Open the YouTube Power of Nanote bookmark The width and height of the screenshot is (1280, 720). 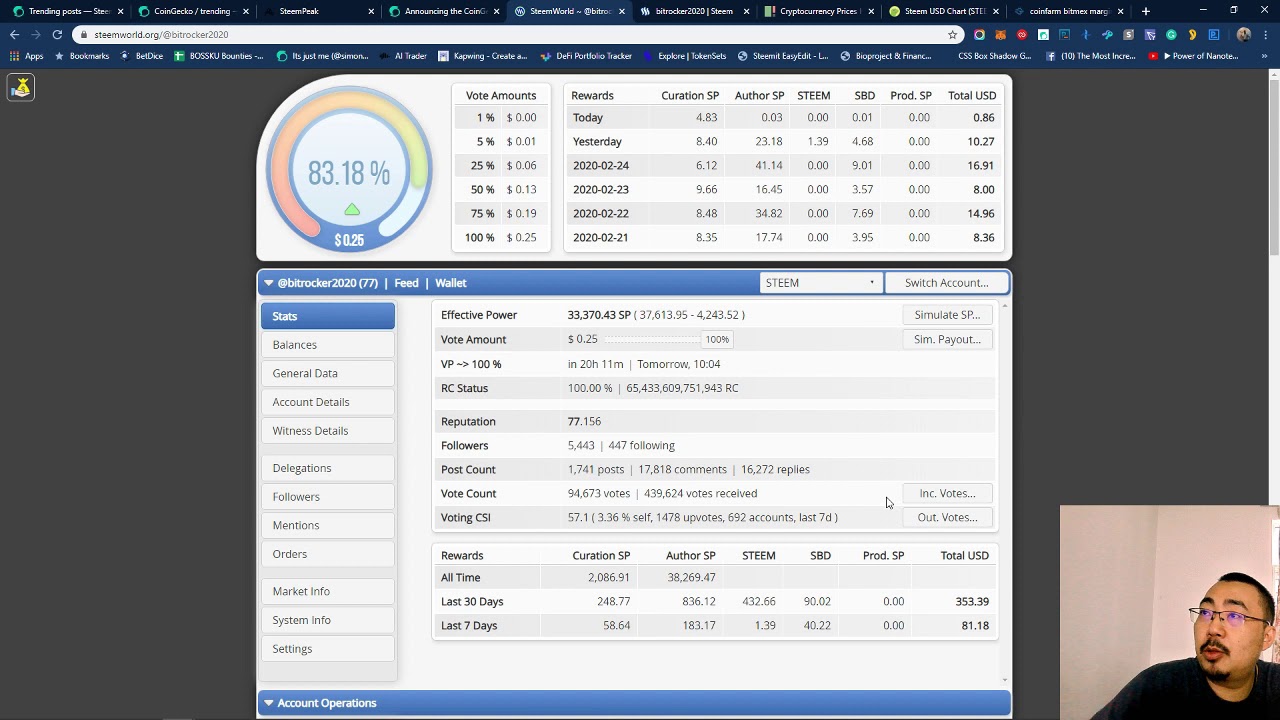tap(1193, 56)
